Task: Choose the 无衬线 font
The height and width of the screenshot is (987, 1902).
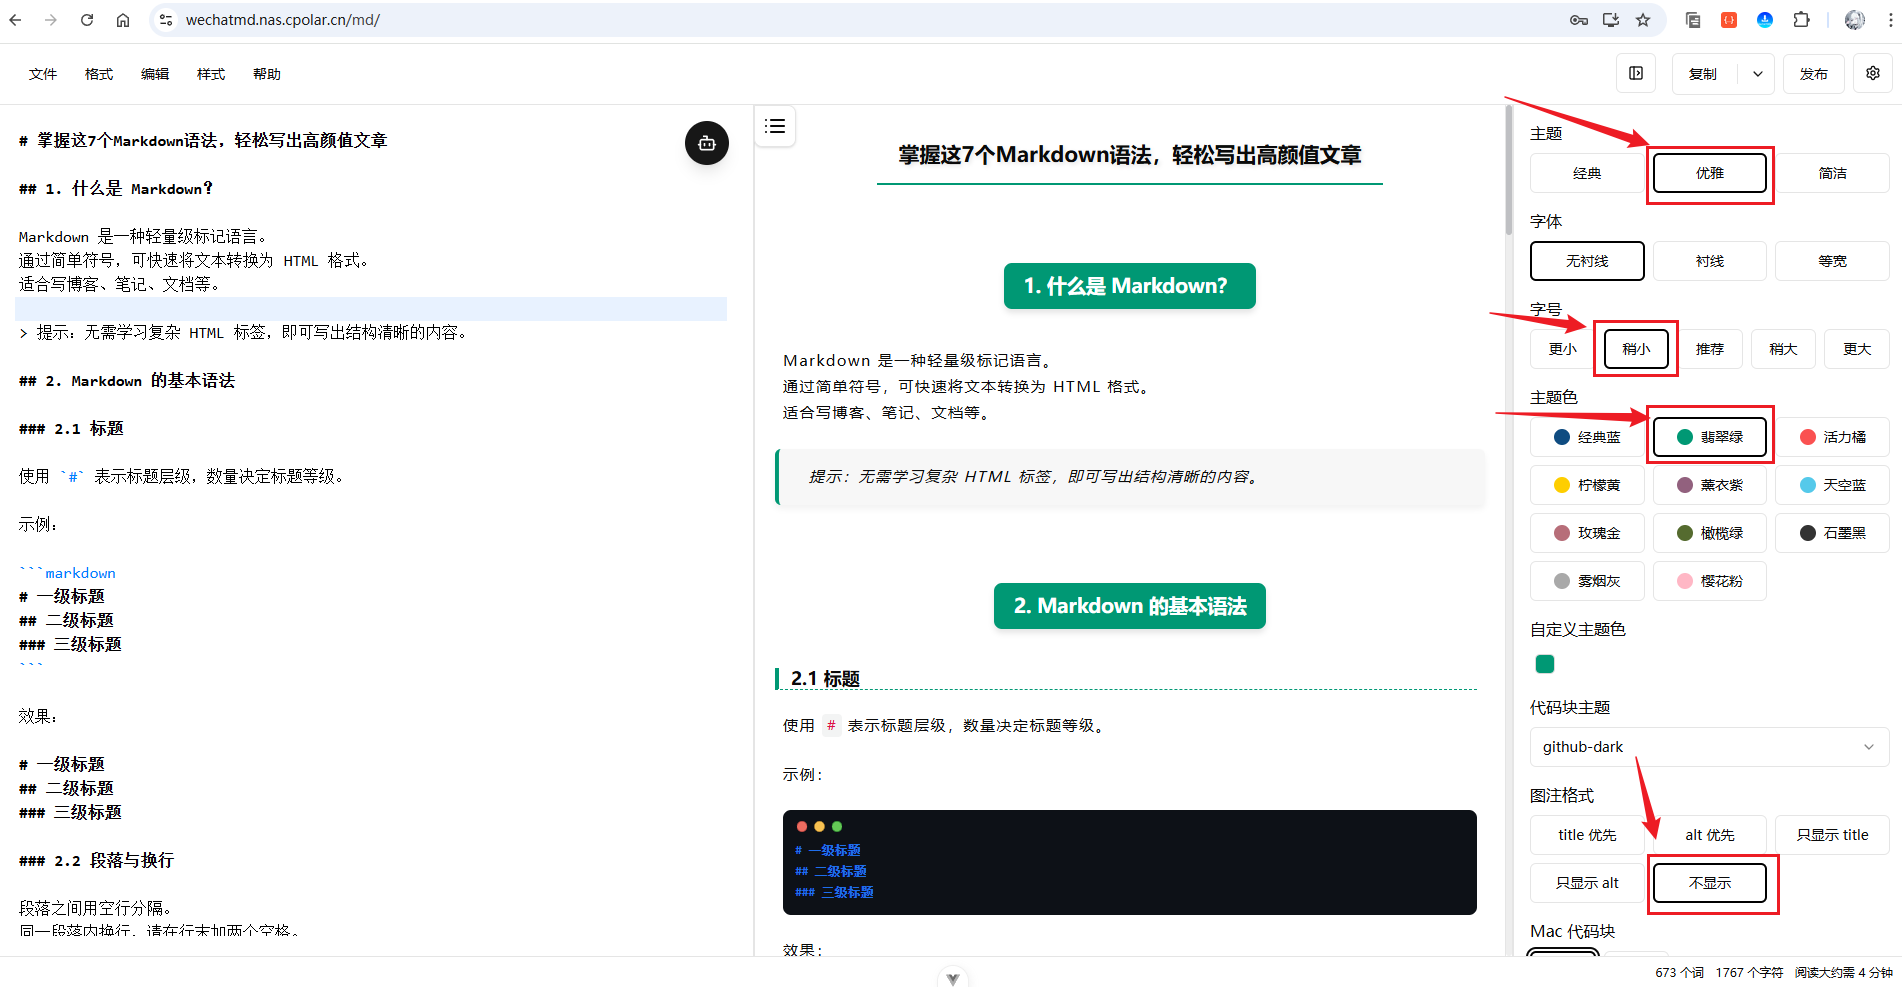Action: coord(1587,261)
